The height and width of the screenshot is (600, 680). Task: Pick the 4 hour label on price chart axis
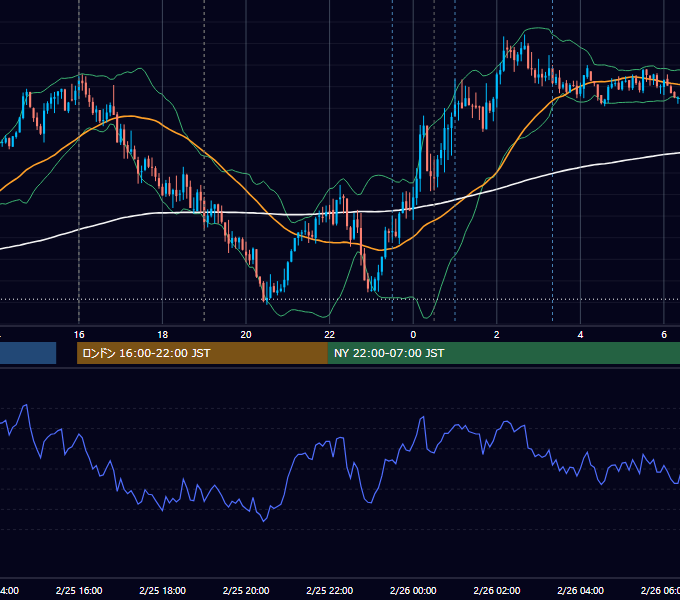point(580,335)
